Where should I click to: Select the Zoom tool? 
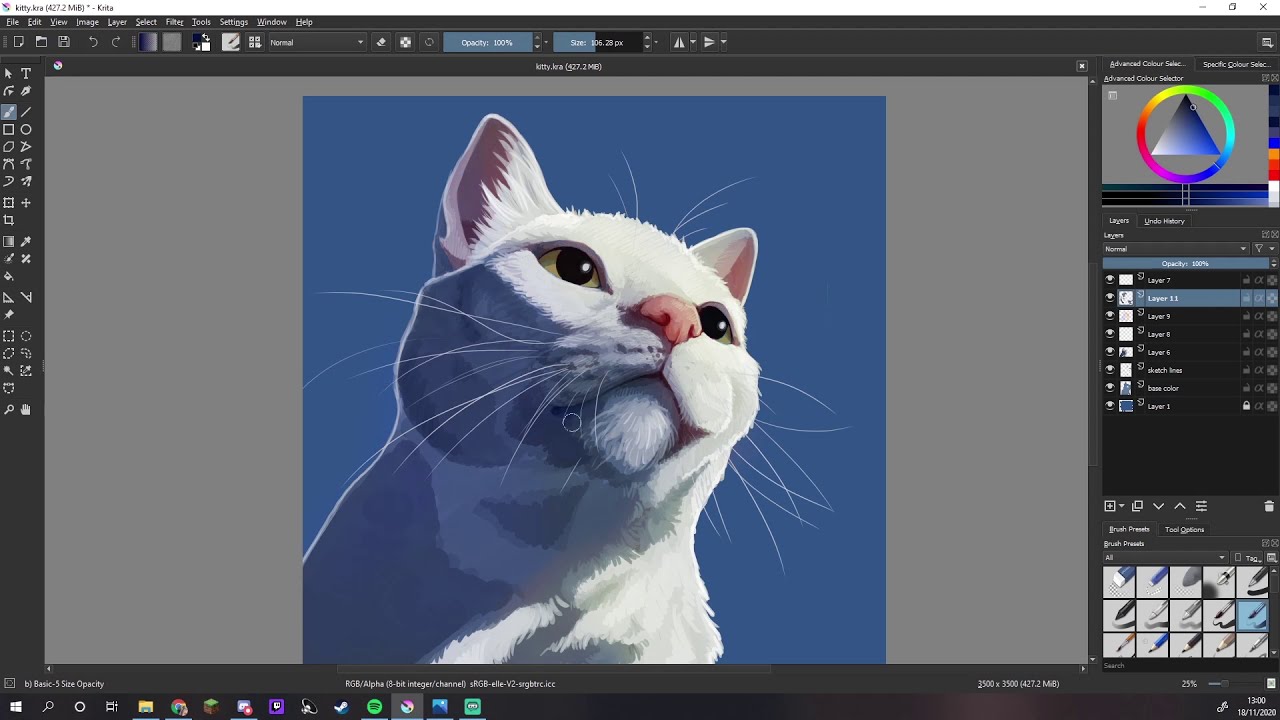9,409
